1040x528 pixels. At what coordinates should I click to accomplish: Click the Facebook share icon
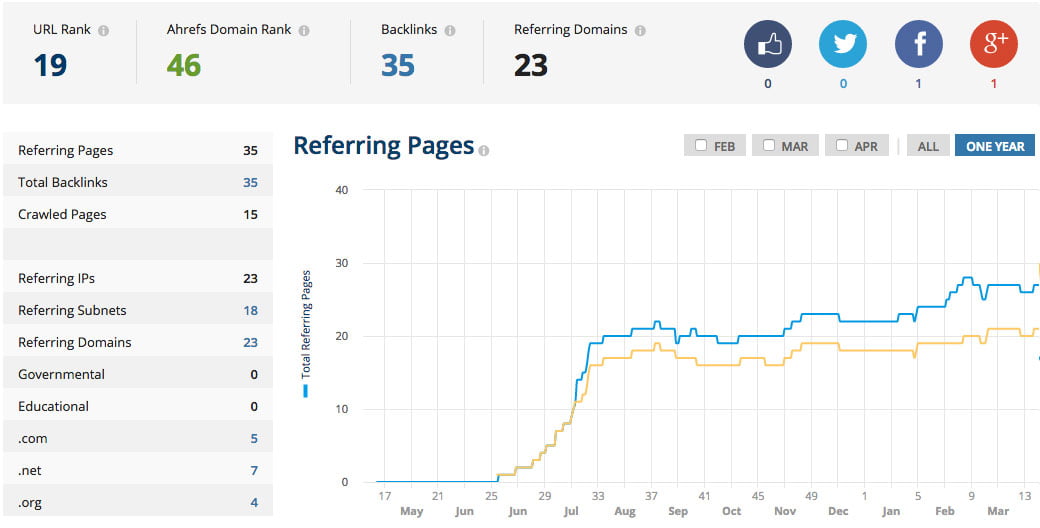918,45
